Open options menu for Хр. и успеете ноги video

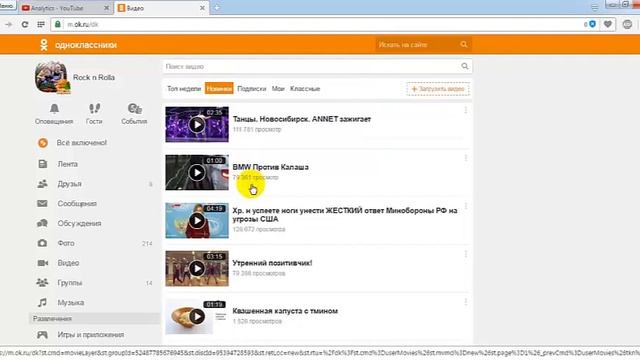pos(466,206)
